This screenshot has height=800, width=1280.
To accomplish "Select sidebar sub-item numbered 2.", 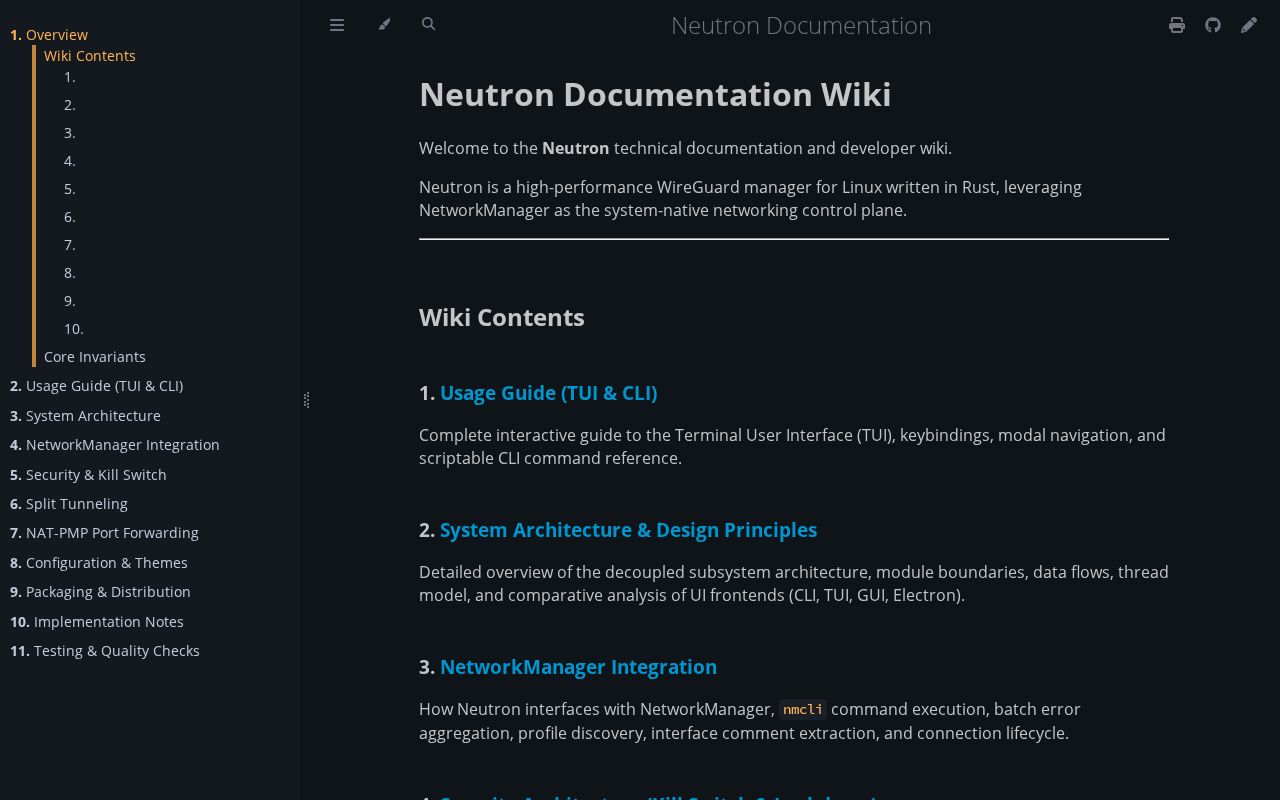I will 70,105.
